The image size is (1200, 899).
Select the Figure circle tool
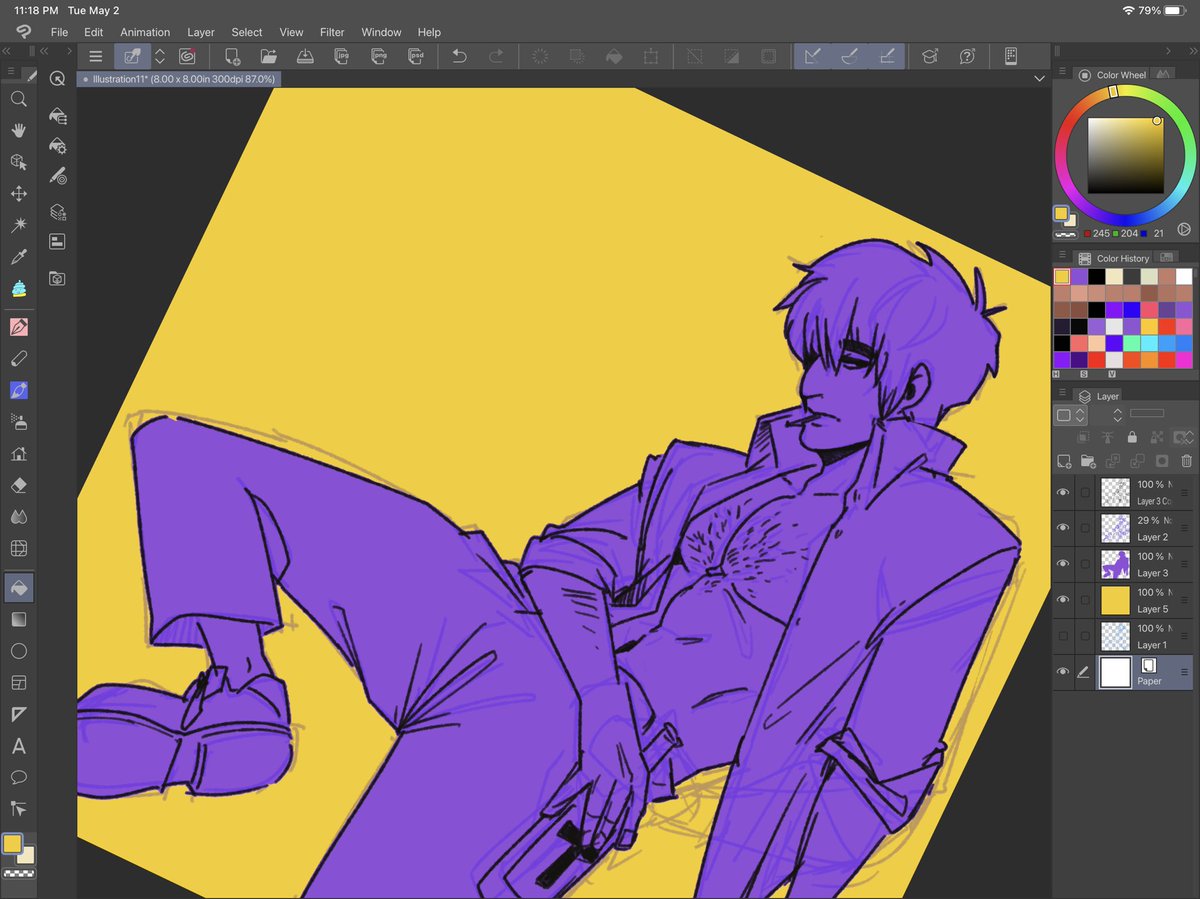18,651
